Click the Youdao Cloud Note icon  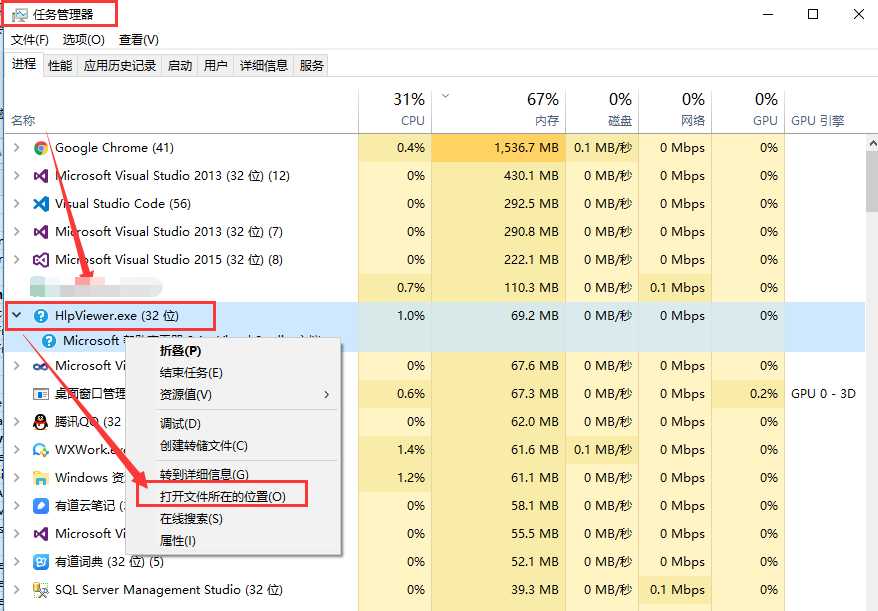point(40,506)
